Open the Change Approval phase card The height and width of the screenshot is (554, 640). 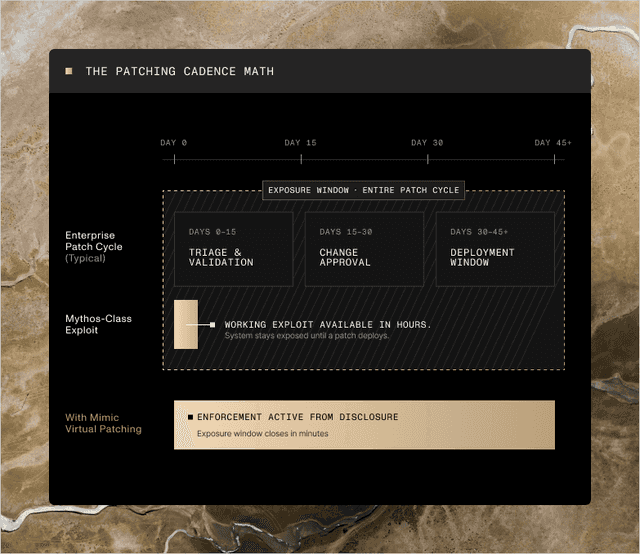(364, 249)
